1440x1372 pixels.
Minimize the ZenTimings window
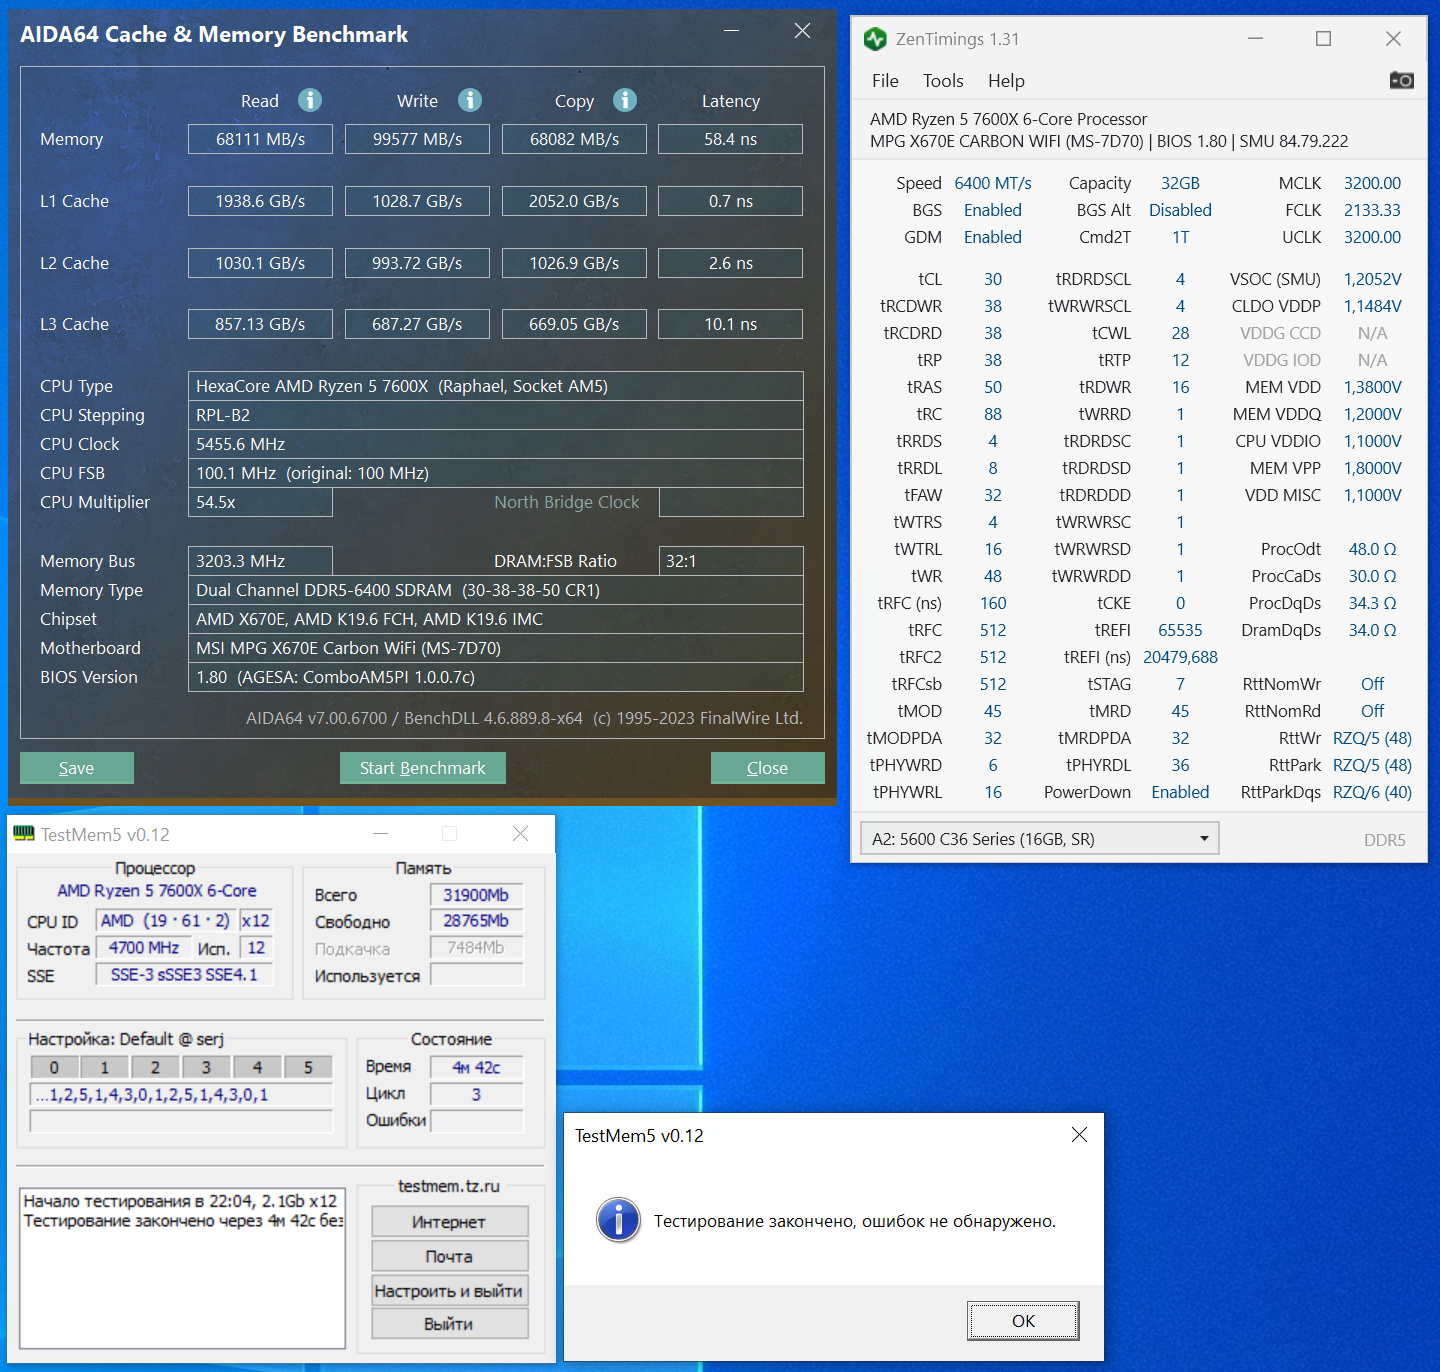(x=1256, y=39)
